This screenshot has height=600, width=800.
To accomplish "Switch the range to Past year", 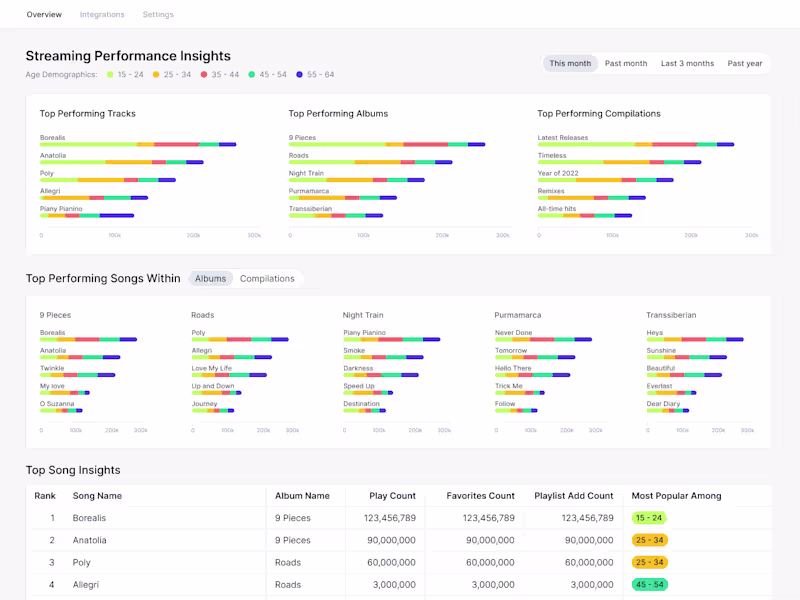I will 745,63.
